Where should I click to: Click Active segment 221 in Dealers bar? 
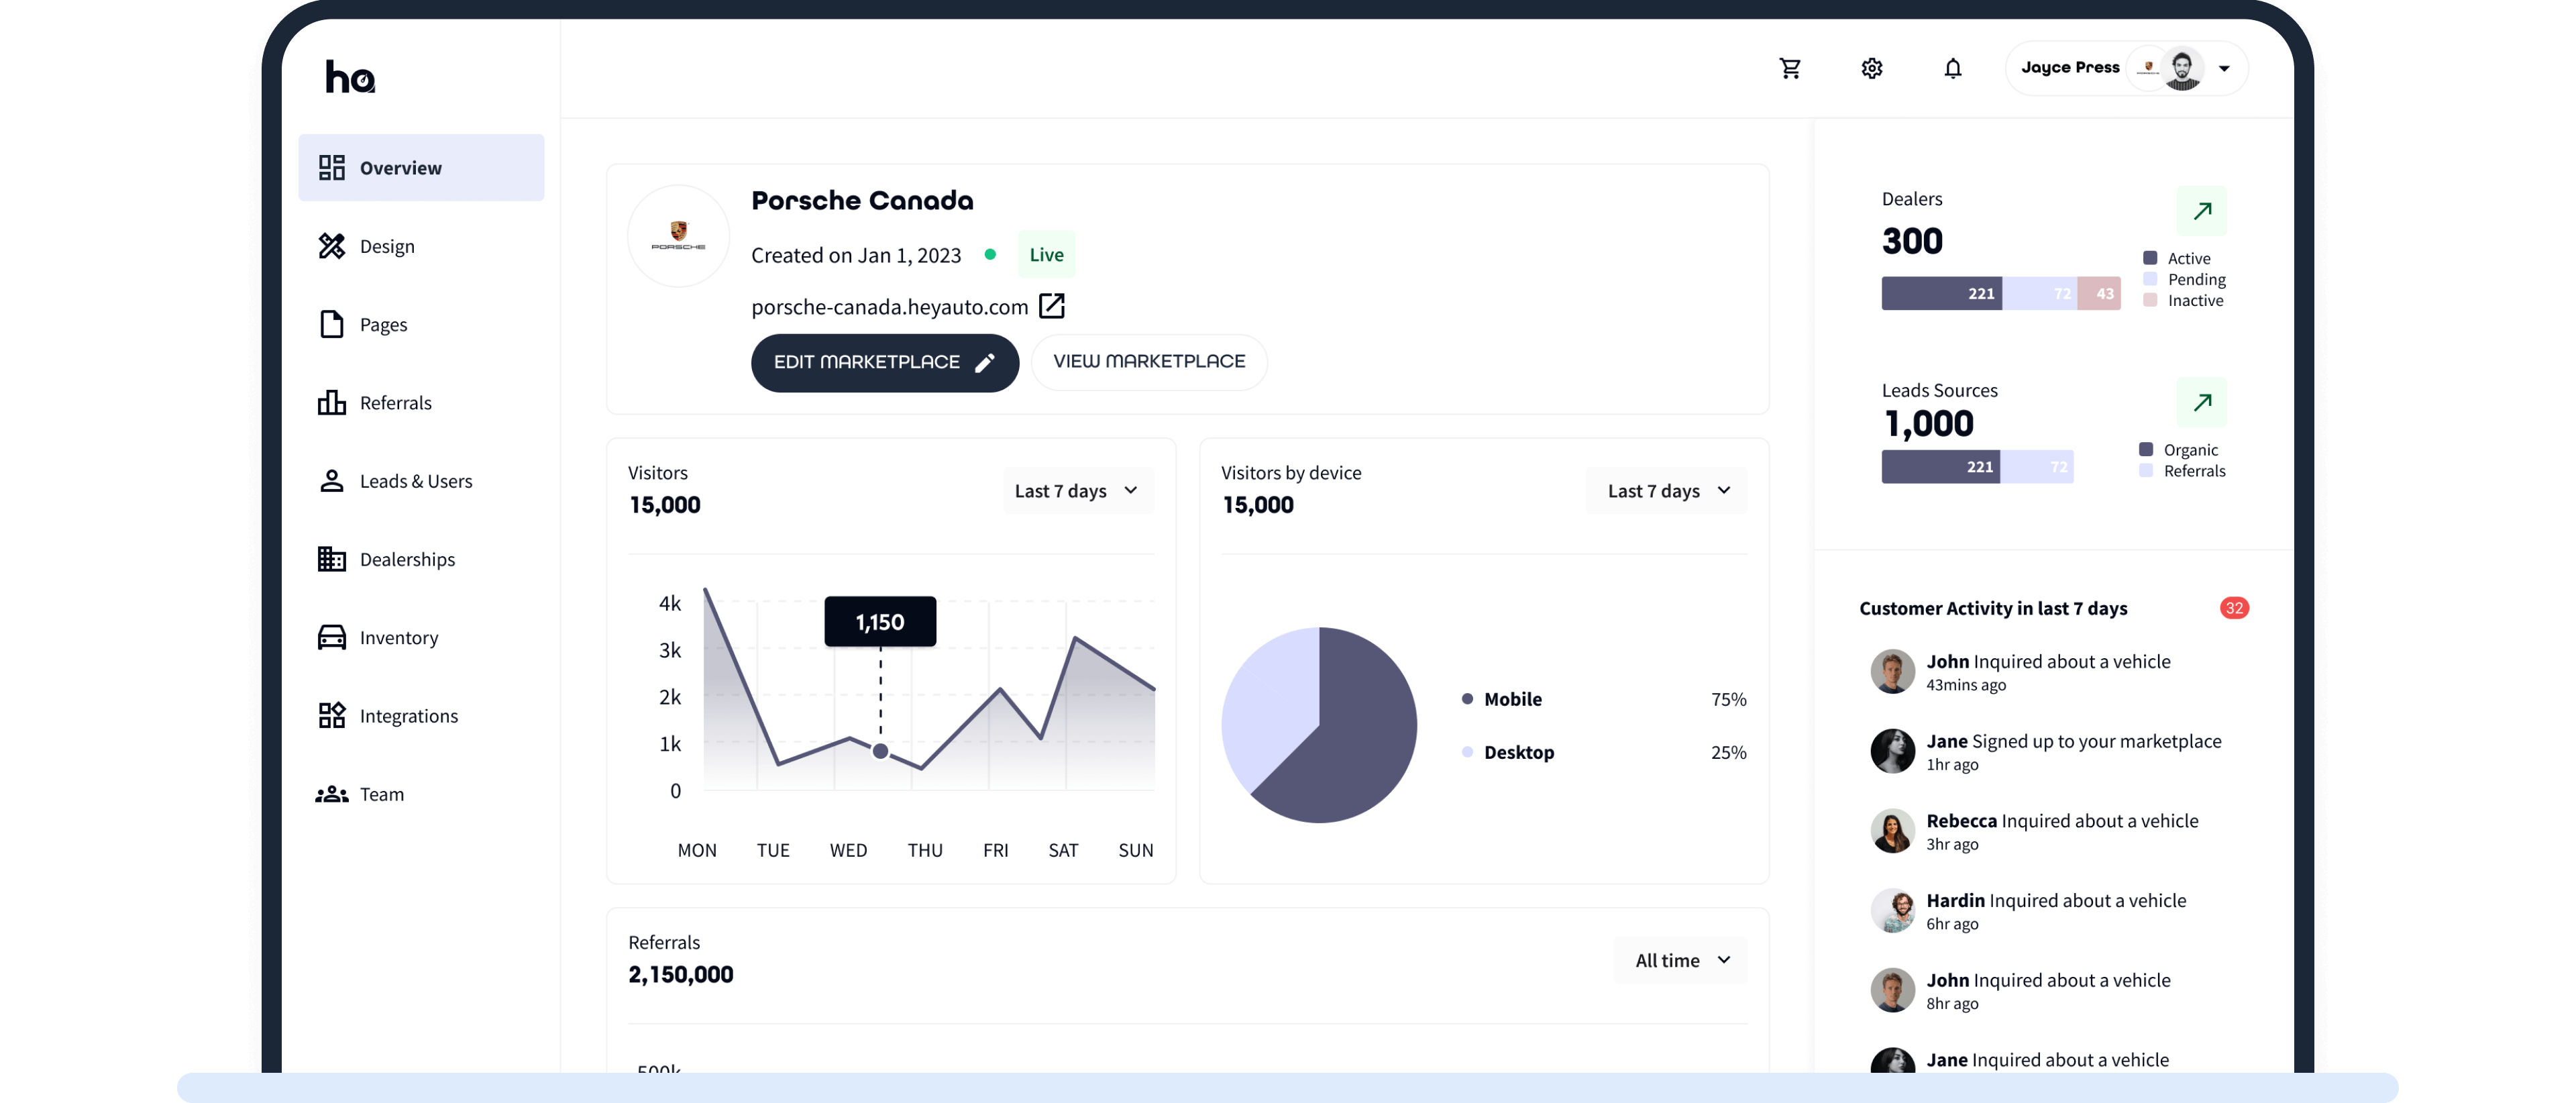click(1941, 293)
